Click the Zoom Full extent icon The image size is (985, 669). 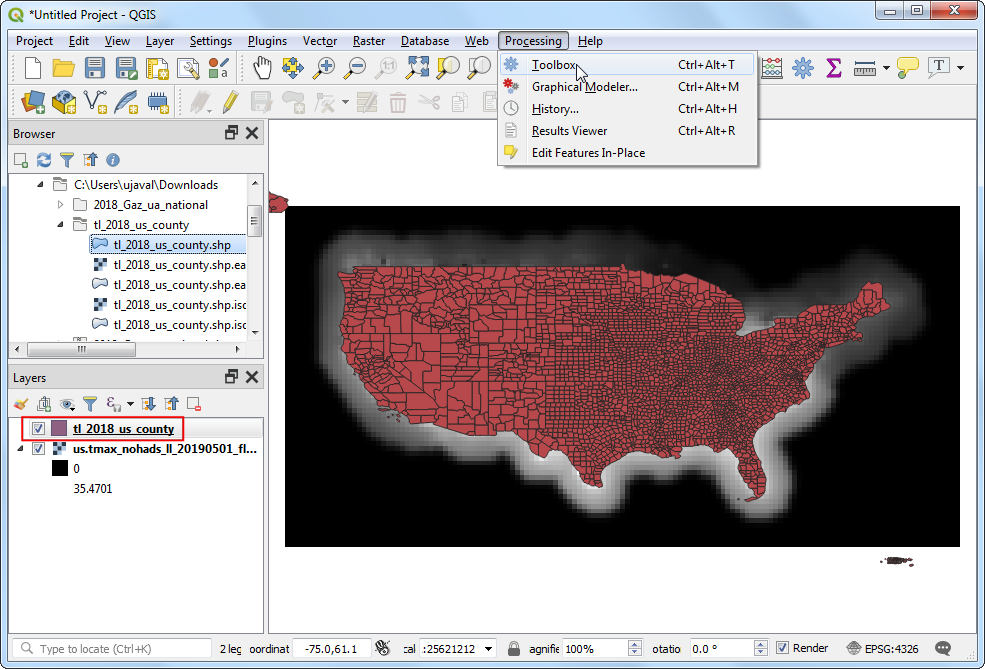coord(417,68)
